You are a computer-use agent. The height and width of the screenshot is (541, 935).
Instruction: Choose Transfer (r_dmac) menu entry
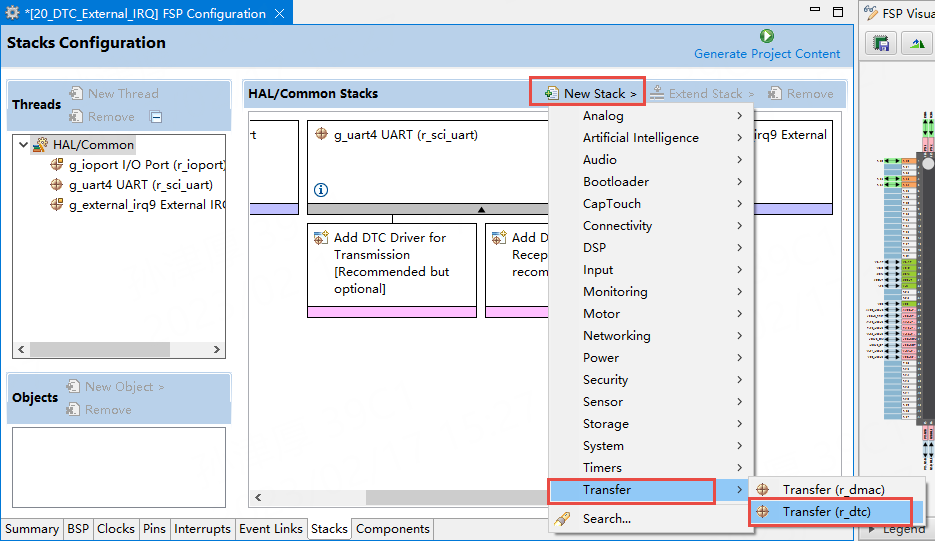tap(833, 490)
